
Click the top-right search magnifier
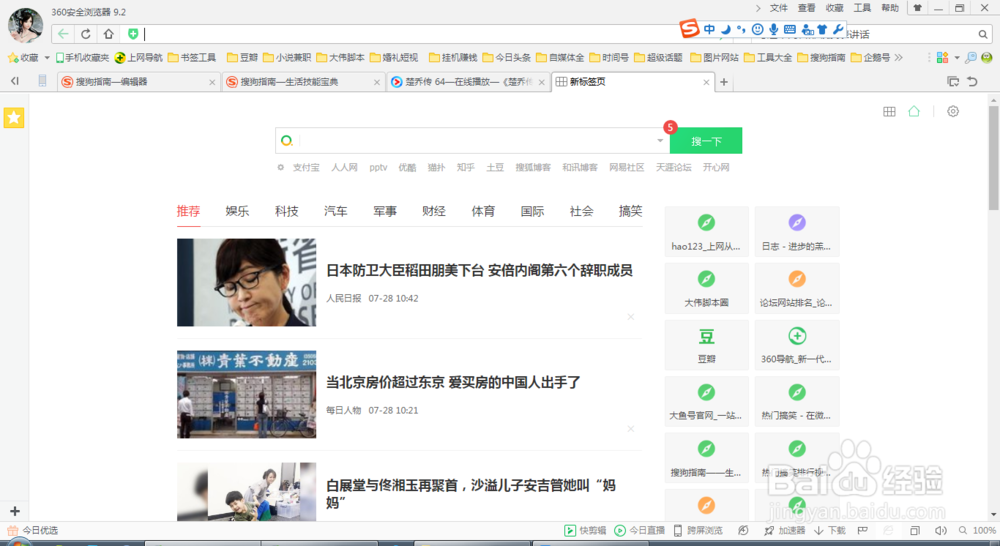point(983,34)
